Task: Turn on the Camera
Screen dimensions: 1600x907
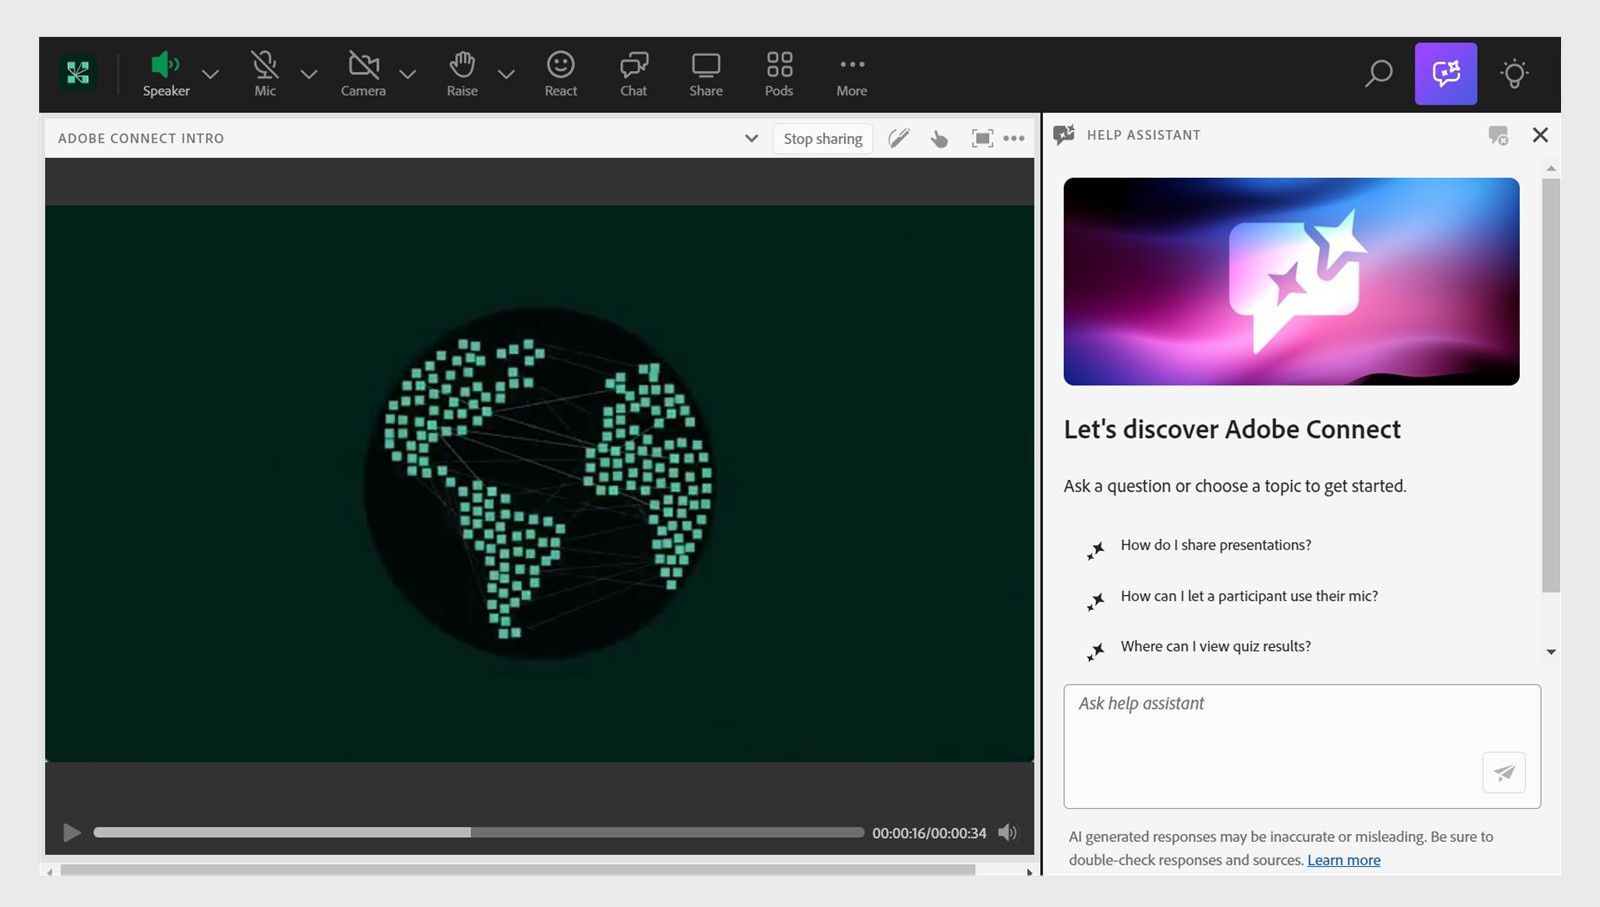Action: tap(363, 75)
